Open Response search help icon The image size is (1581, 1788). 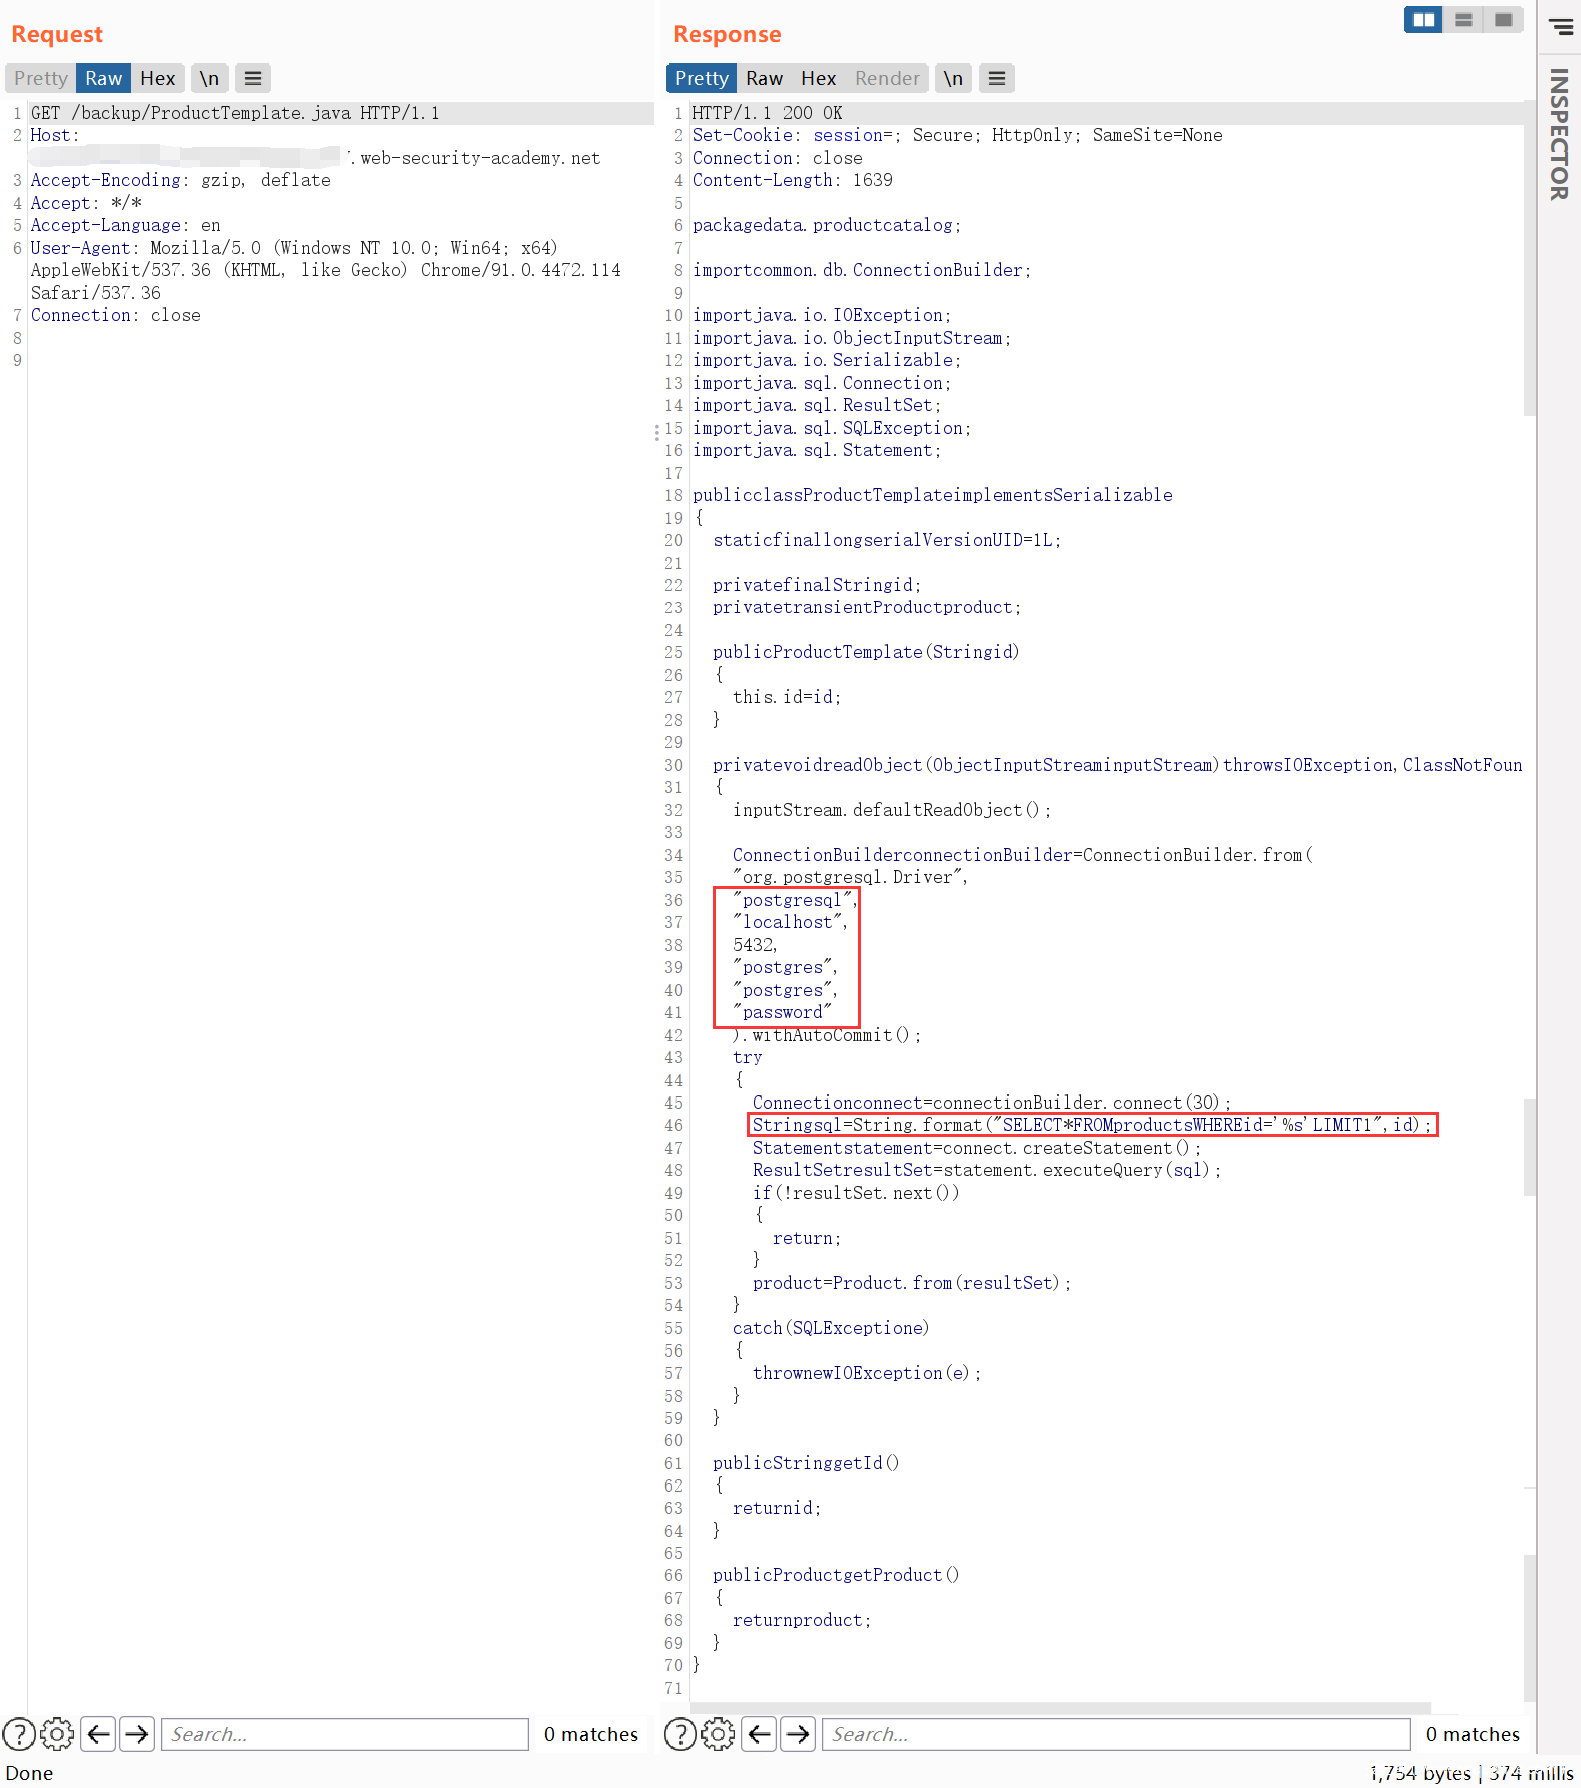(680, 1733)
